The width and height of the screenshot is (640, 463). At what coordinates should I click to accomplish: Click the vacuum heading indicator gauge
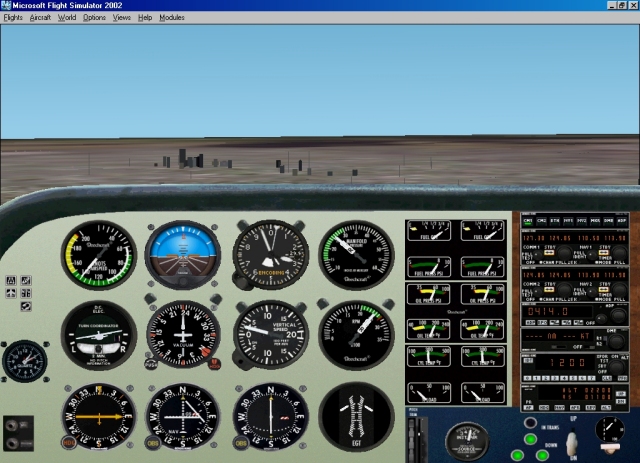point(183,334)
